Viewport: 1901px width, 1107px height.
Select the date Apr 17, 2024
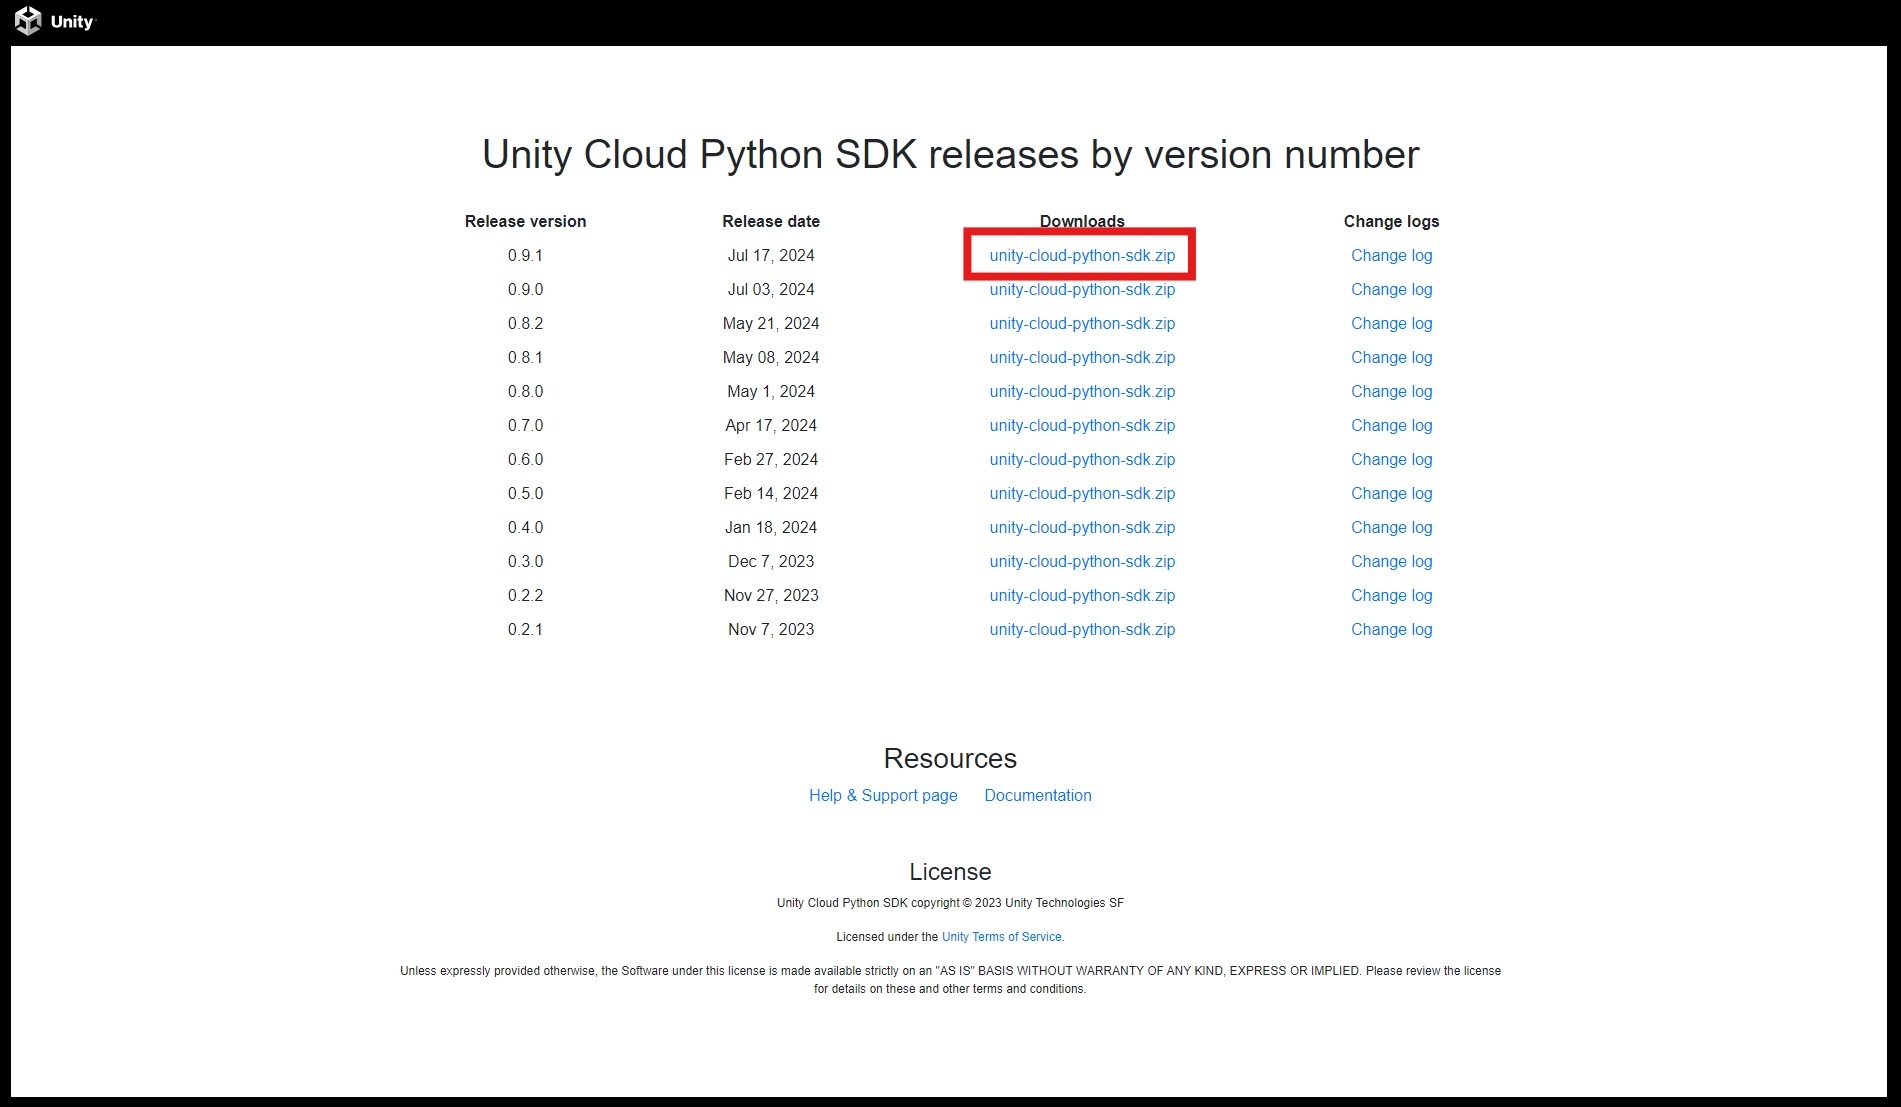pyautogui.click(x=771, y=425)
